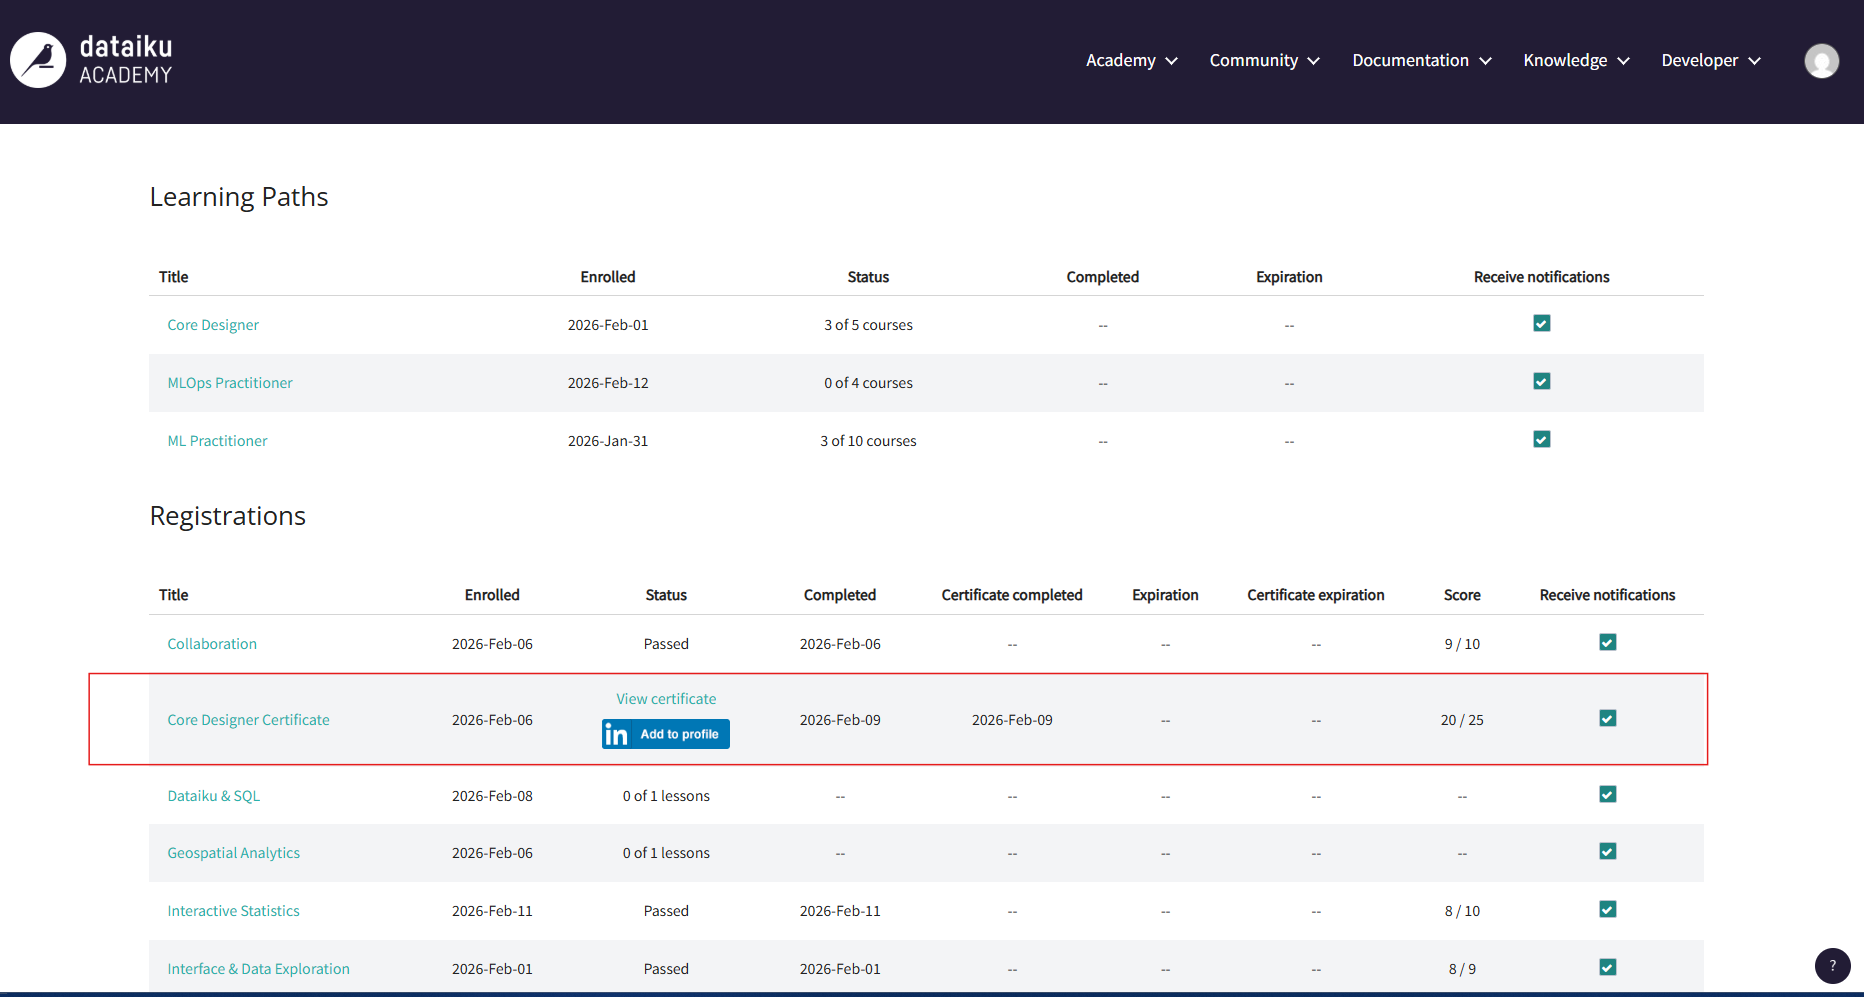Toggle notifications for Collaboration course

(x=1608, y=642)
